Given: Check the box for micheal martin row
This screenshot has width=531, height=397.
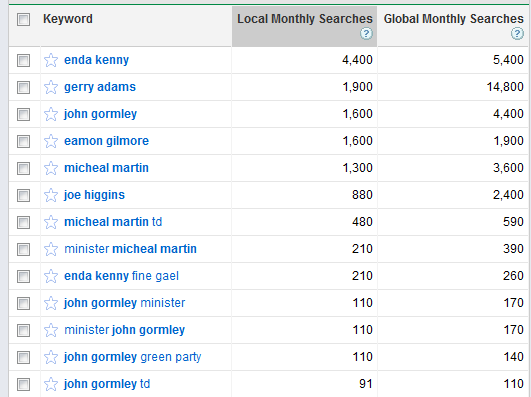Looking at the screenshot, I should (x=24, y=168).
